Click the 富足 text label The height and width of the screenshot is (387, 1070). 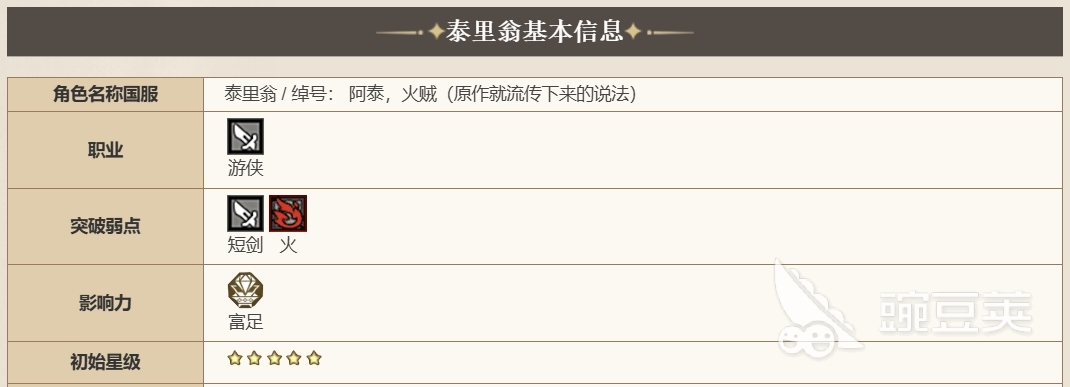click(246, 321)
